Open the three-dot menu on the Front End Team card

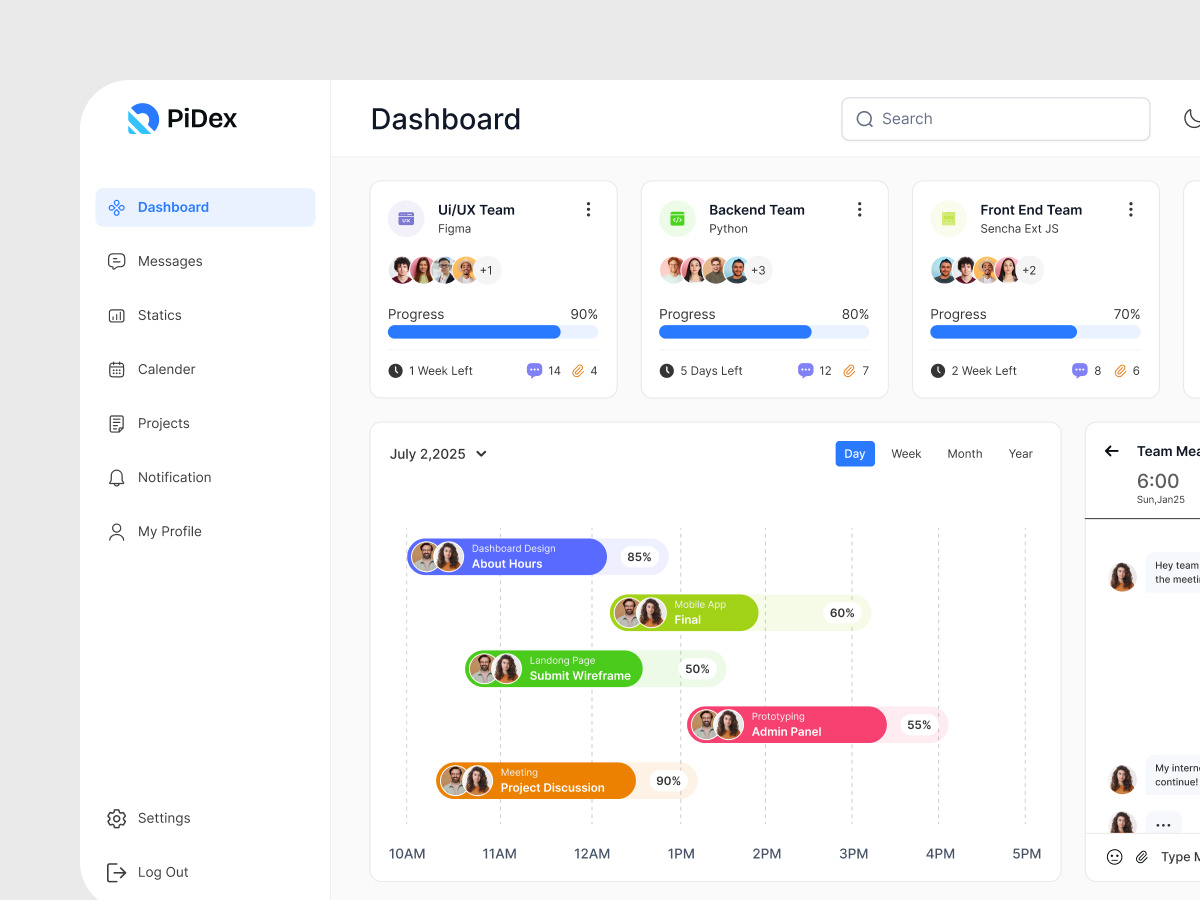pos(1131,209)
